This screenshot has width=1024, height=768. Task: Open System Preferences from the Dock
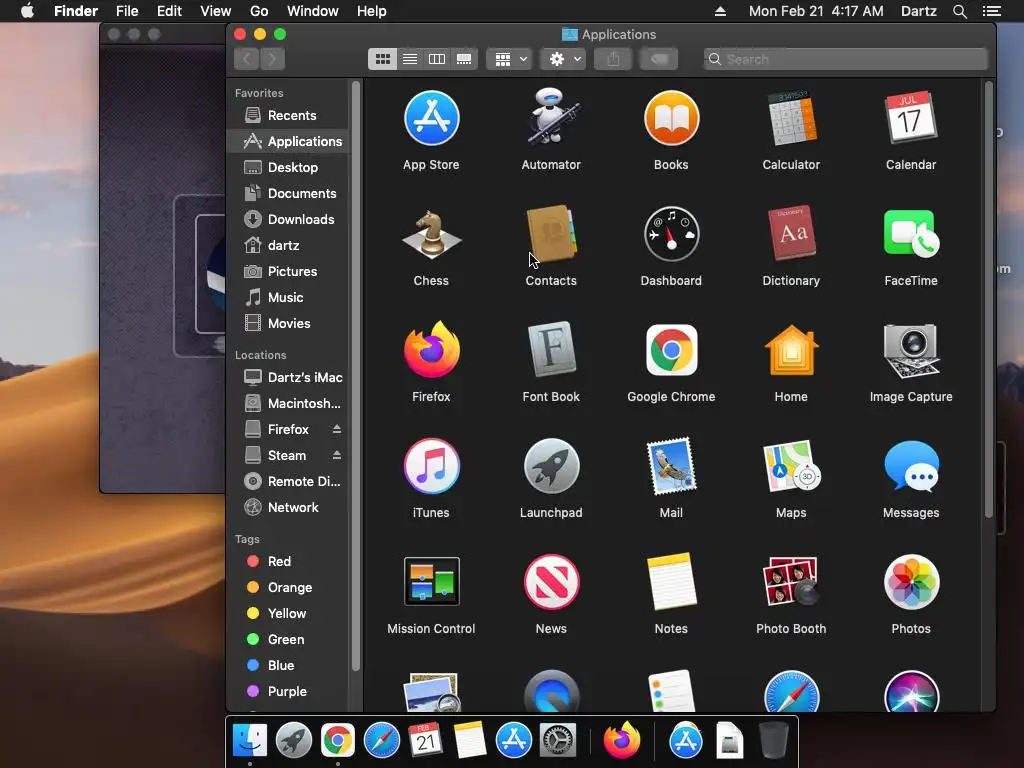pyautogui.click(x=557, y=741)
